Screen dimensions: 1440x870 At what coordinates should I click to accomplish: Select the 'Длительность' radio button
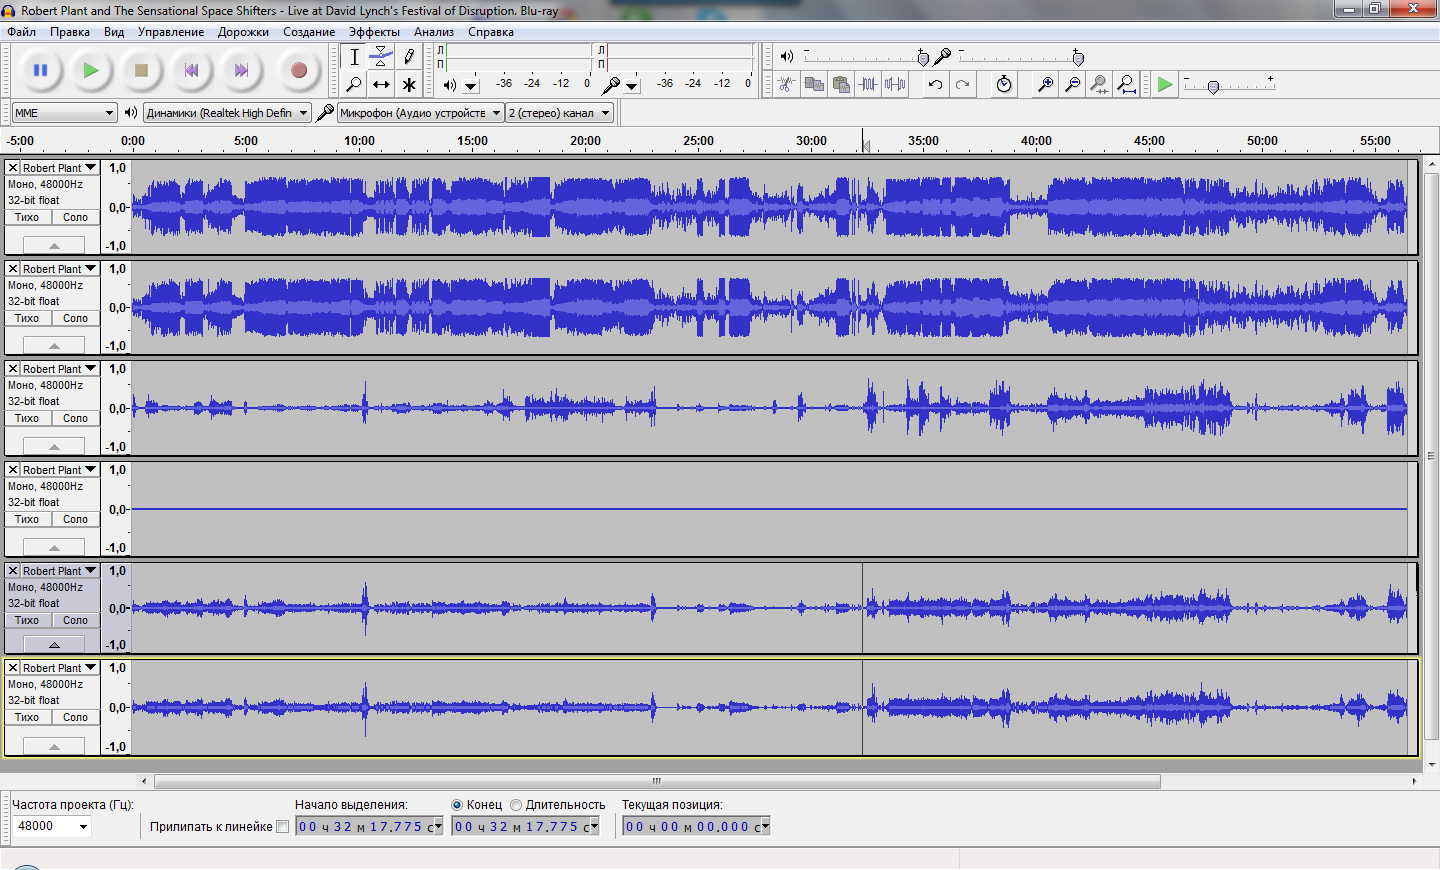[x=516, y=805]
